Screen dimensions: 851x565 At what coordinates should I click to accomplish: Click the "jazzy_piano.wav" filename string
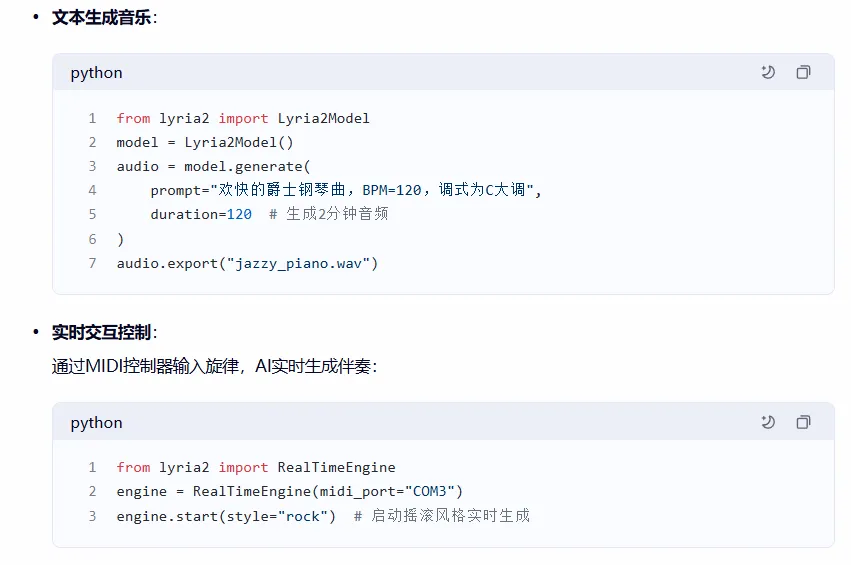(302, 263)
